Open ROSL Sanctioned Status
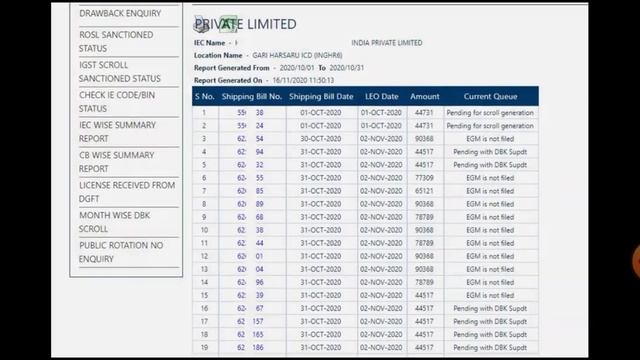 coord(116,42)
